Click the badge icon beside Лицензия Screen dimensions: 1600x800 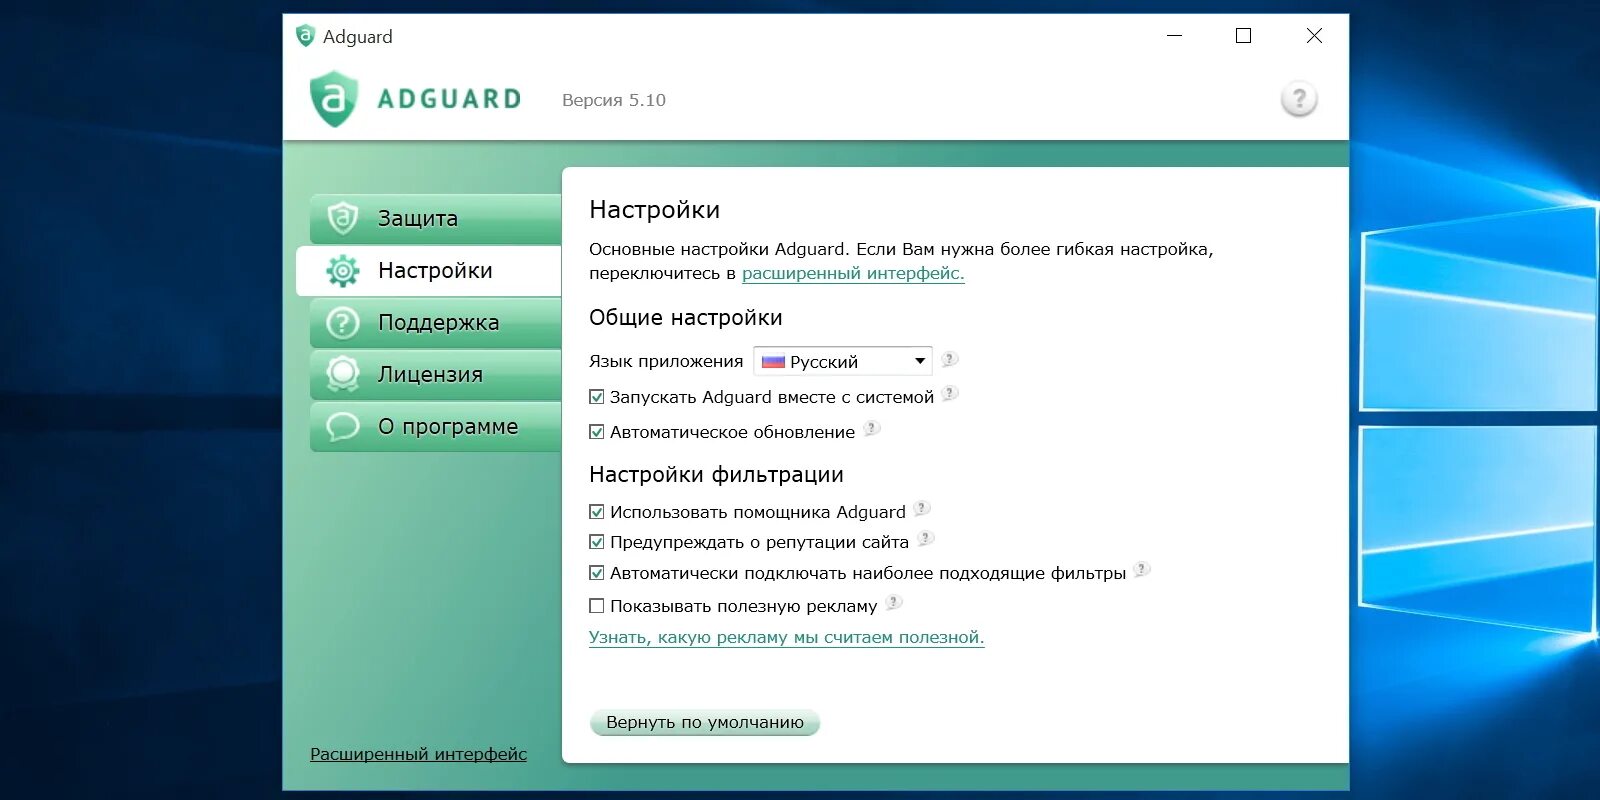pos(343,374)
